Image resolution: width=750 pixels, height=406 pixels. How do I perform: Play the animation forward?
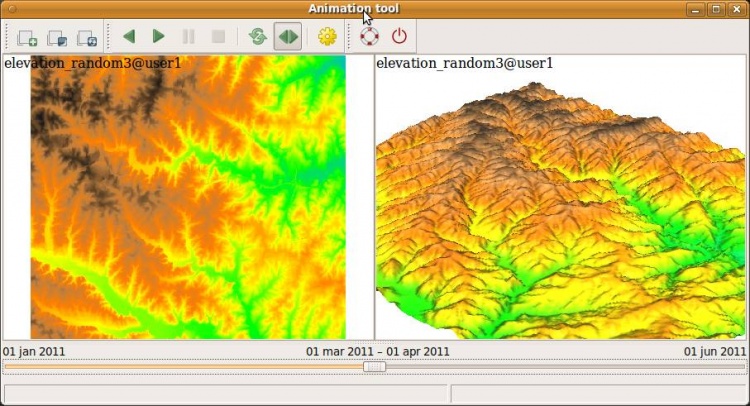click(x=158, y=37)
